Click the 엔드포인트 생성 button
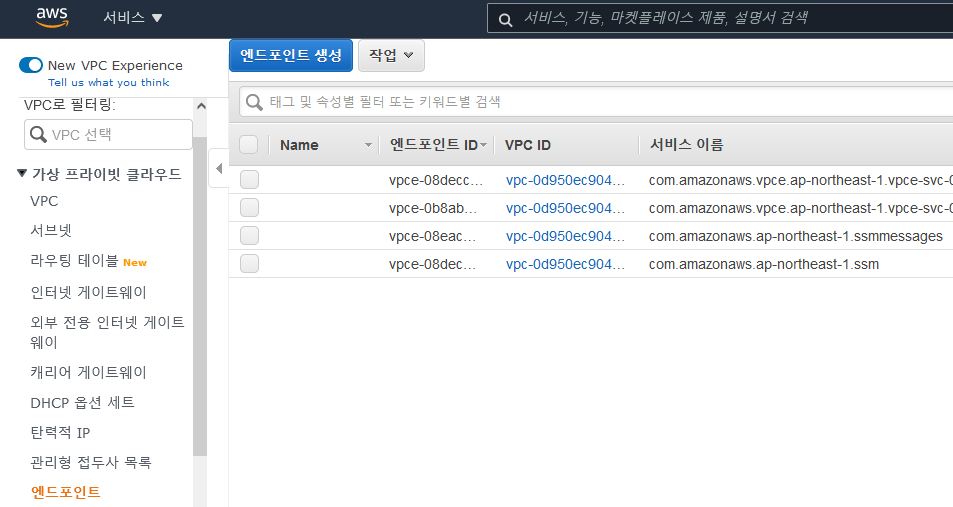Image resolution: width=953 pixels, height=507 pixels. click(x=291, y=56)
